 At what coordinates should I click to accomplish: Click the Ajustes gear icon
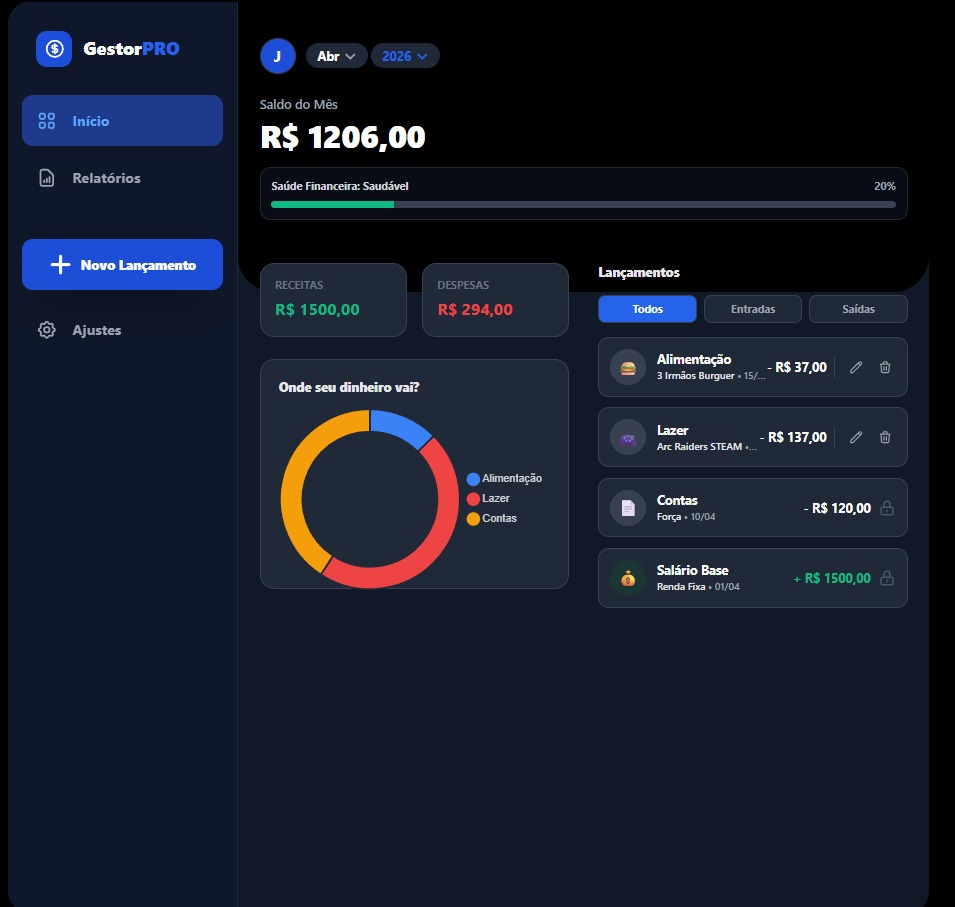pos(47,330)
